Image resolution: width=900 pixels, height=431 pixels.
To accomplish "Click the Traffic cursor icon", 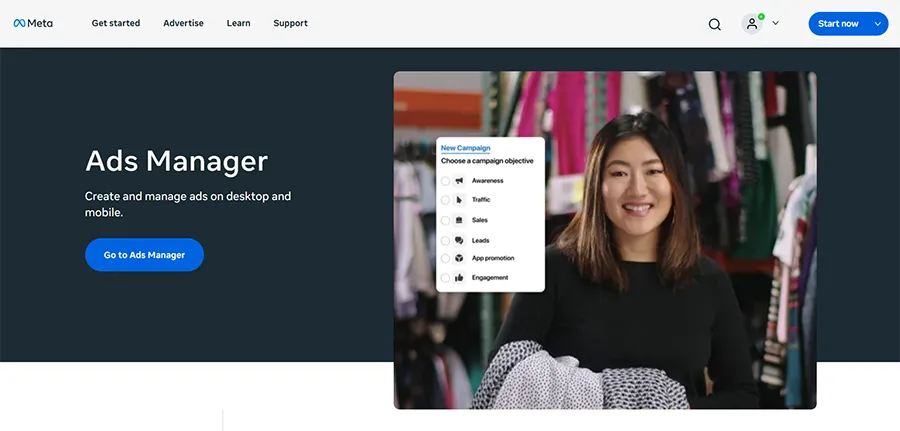I will click(x=459, y=200).
